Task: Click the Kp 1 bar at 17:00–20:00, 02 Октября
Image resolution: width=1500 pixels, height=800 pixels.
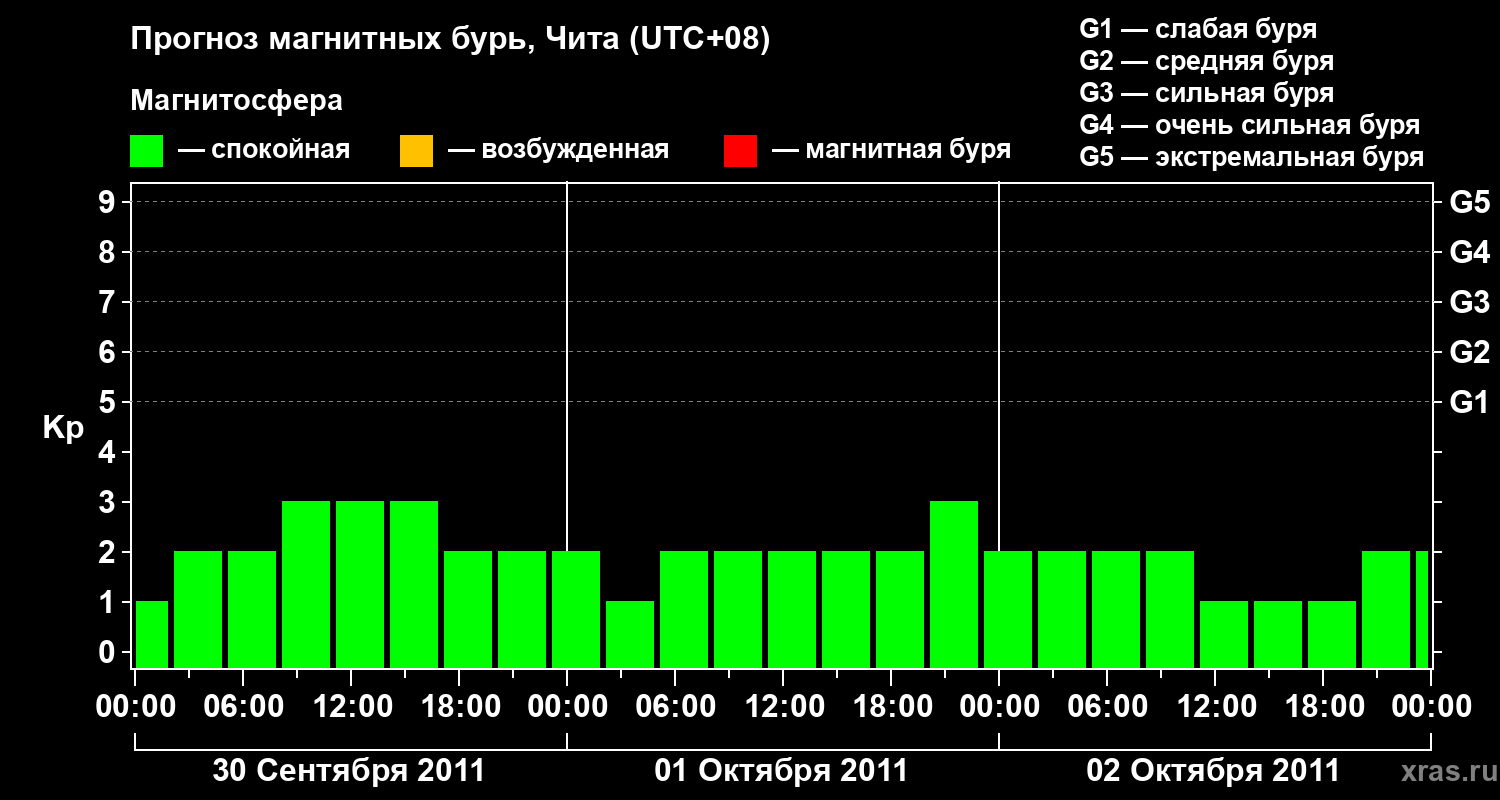Action: point(1332,634)
